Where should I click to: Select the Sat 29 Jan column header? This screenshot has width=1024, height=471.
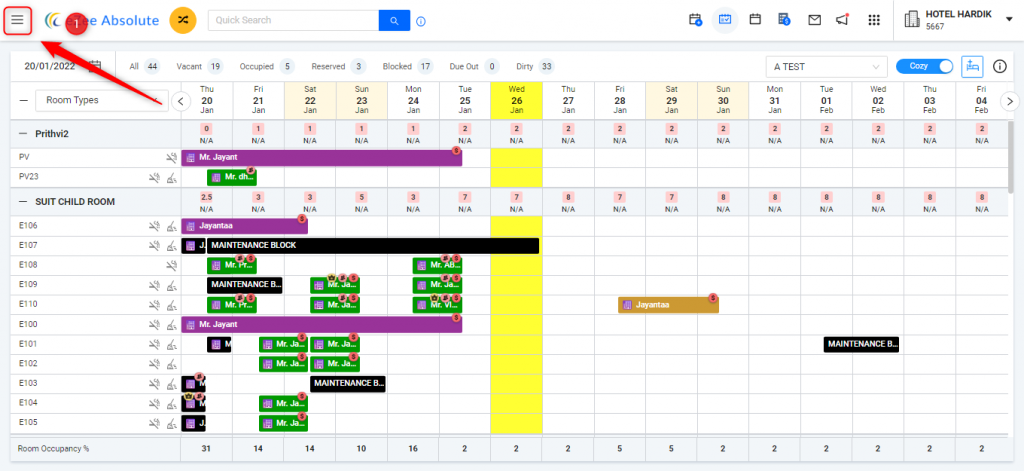click(x=671, y=100)
